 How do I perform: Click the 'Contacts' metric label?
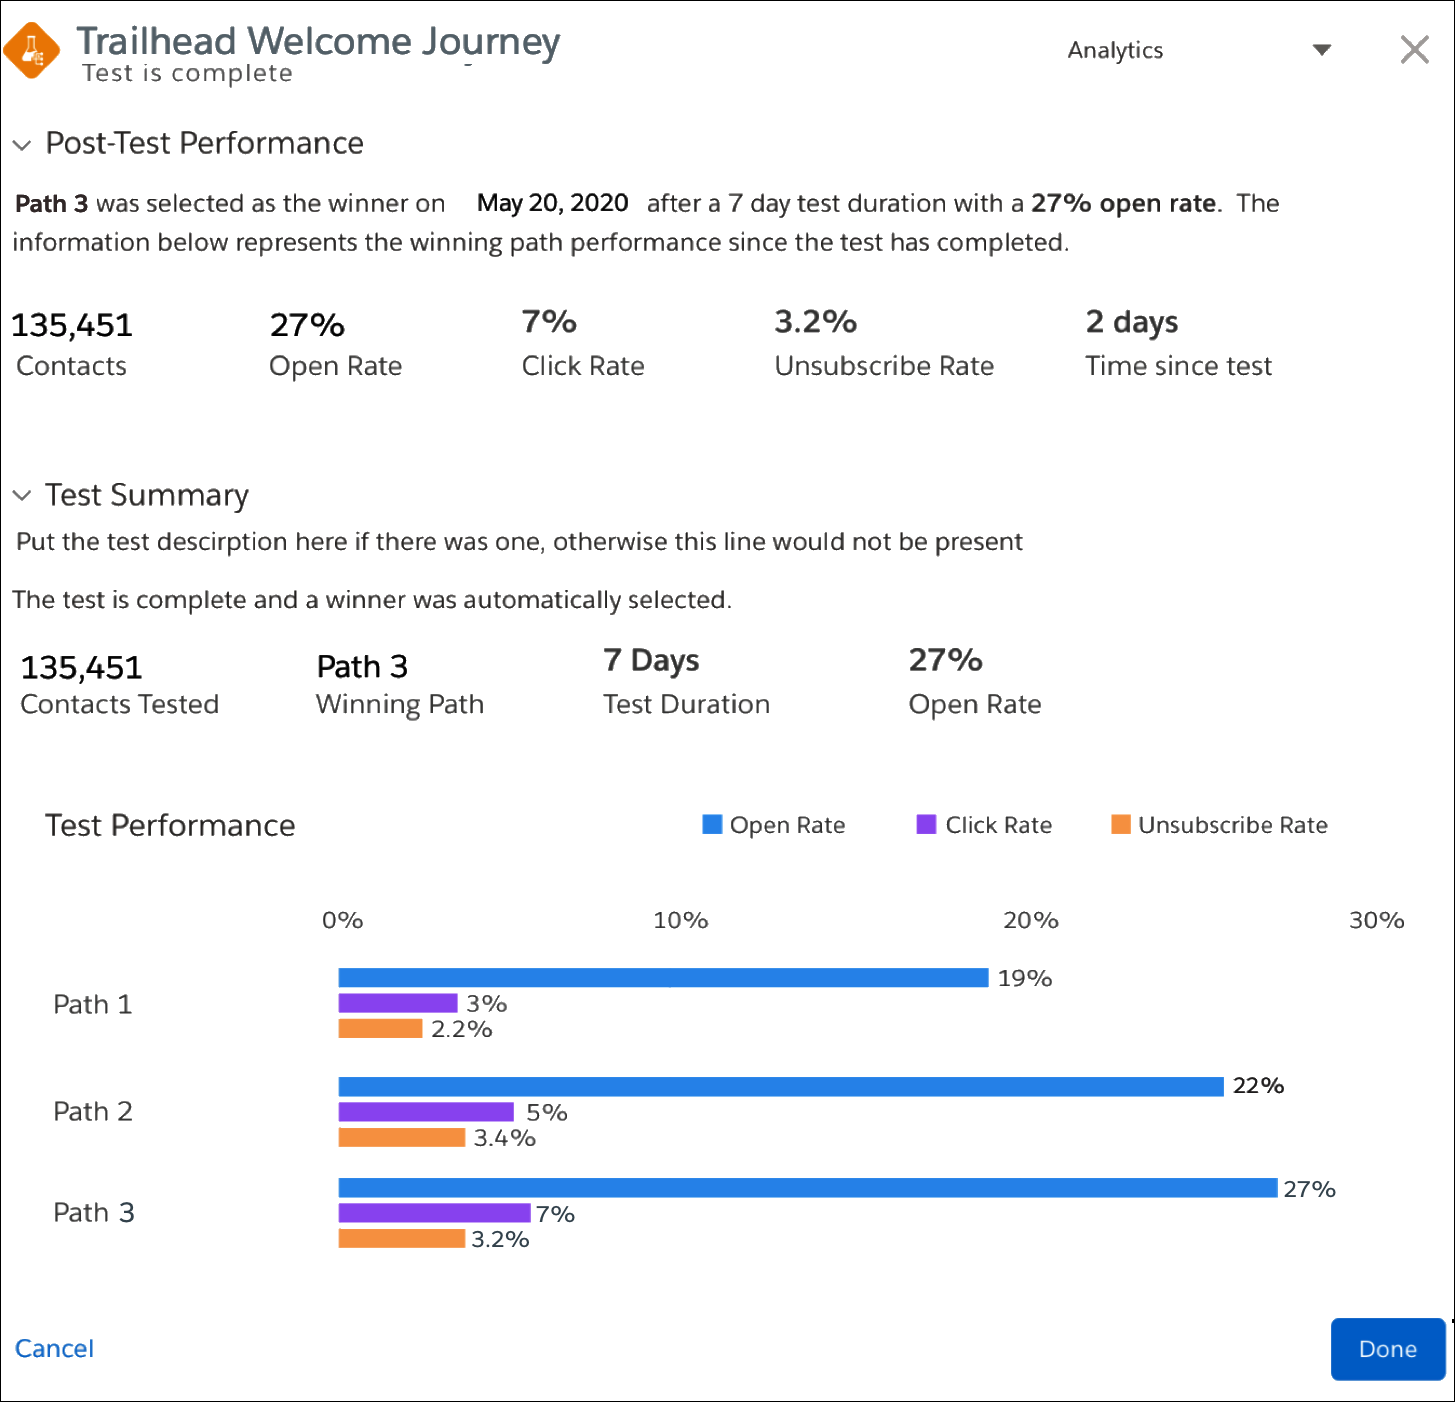[72, 366]
